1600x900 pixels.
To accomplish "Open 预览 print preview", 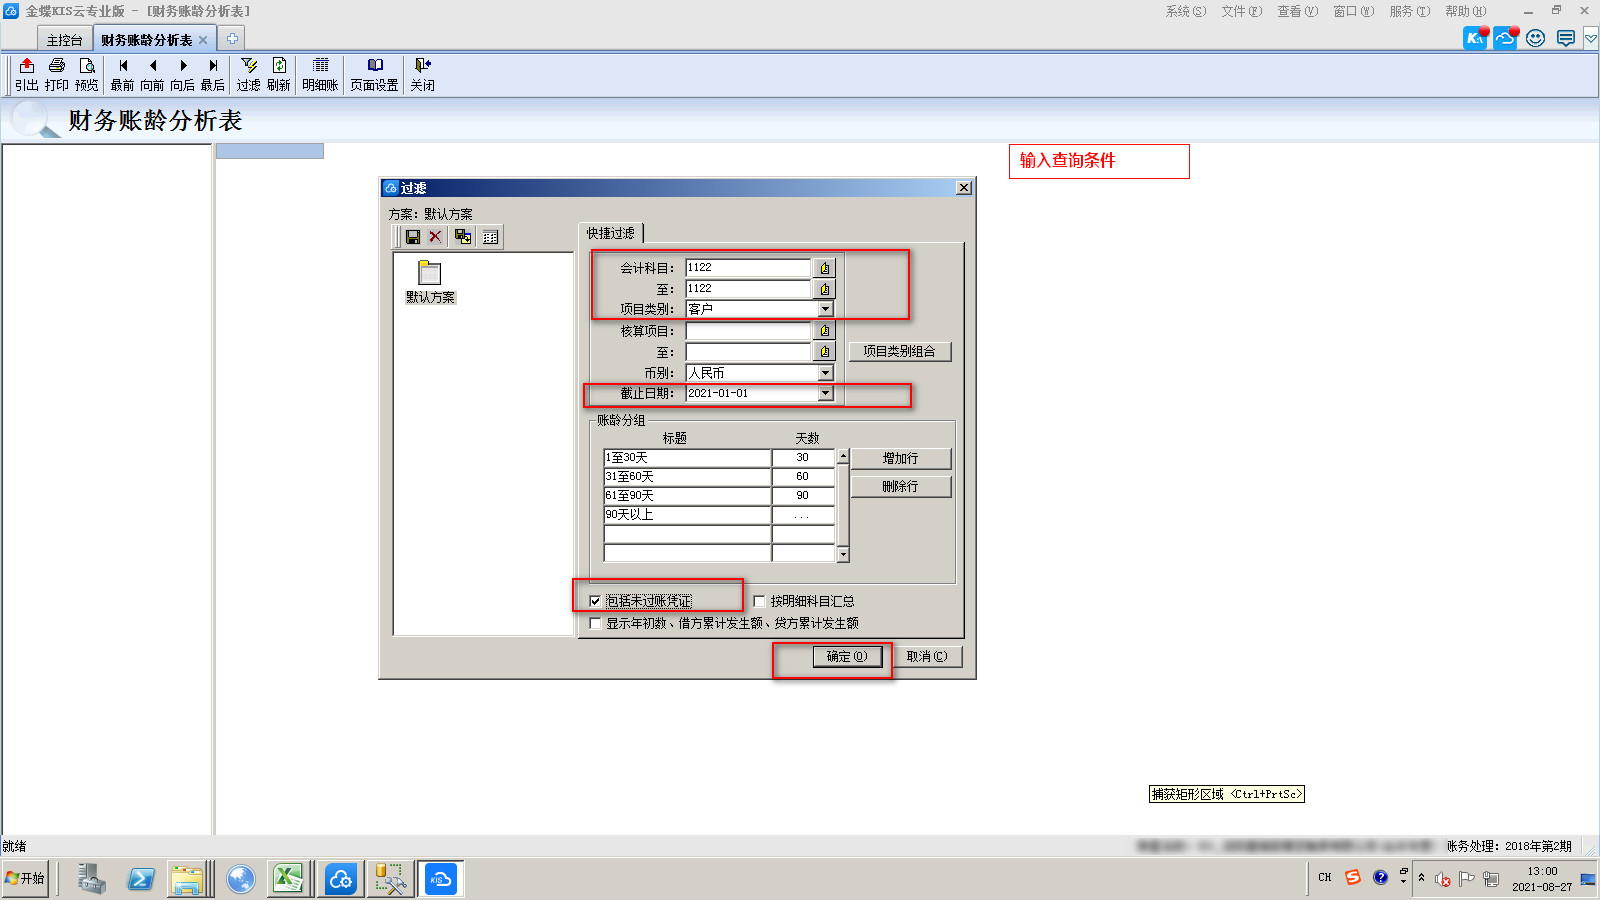I will [x=87, y=66].
